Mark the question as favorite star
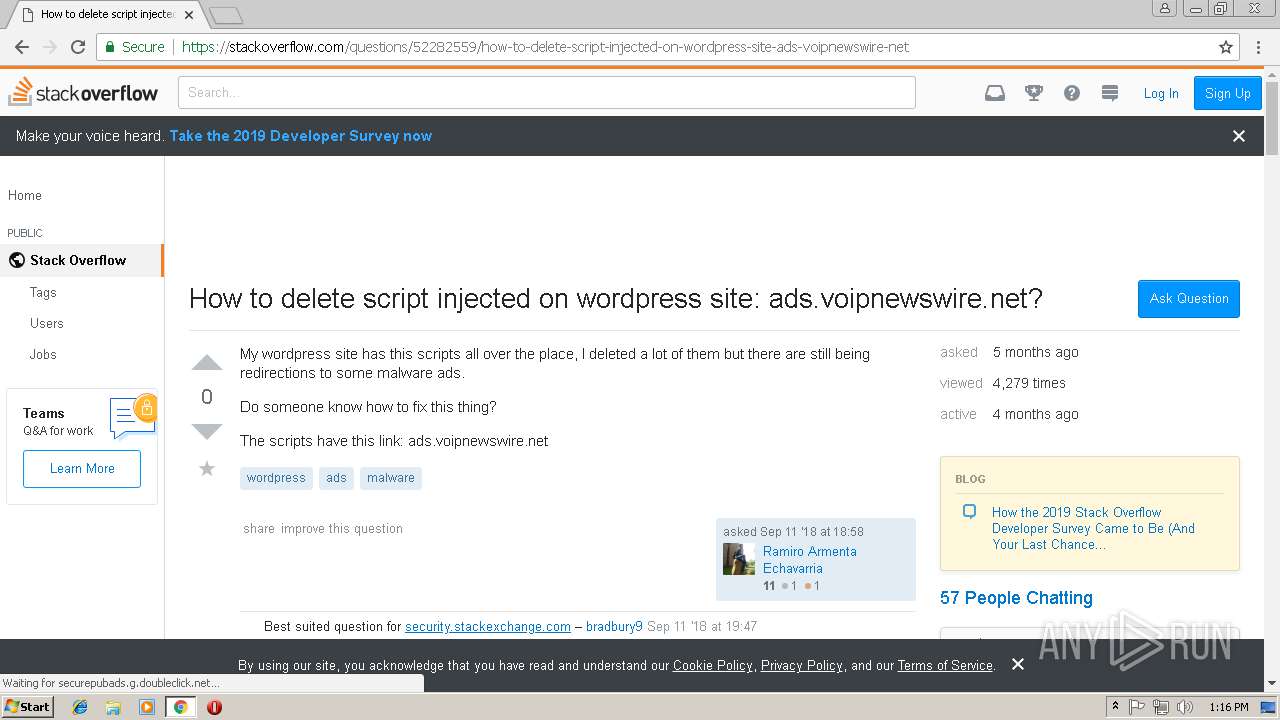Screen dimensions: 1280x720 (x=207, y=468)
